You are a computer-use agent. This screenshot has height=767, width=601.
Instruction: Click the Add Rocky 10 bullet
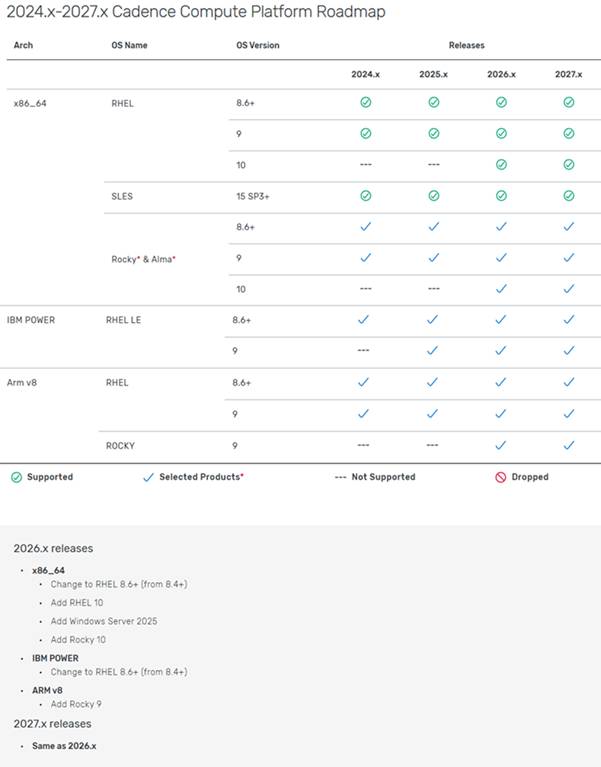coord(78,640)
